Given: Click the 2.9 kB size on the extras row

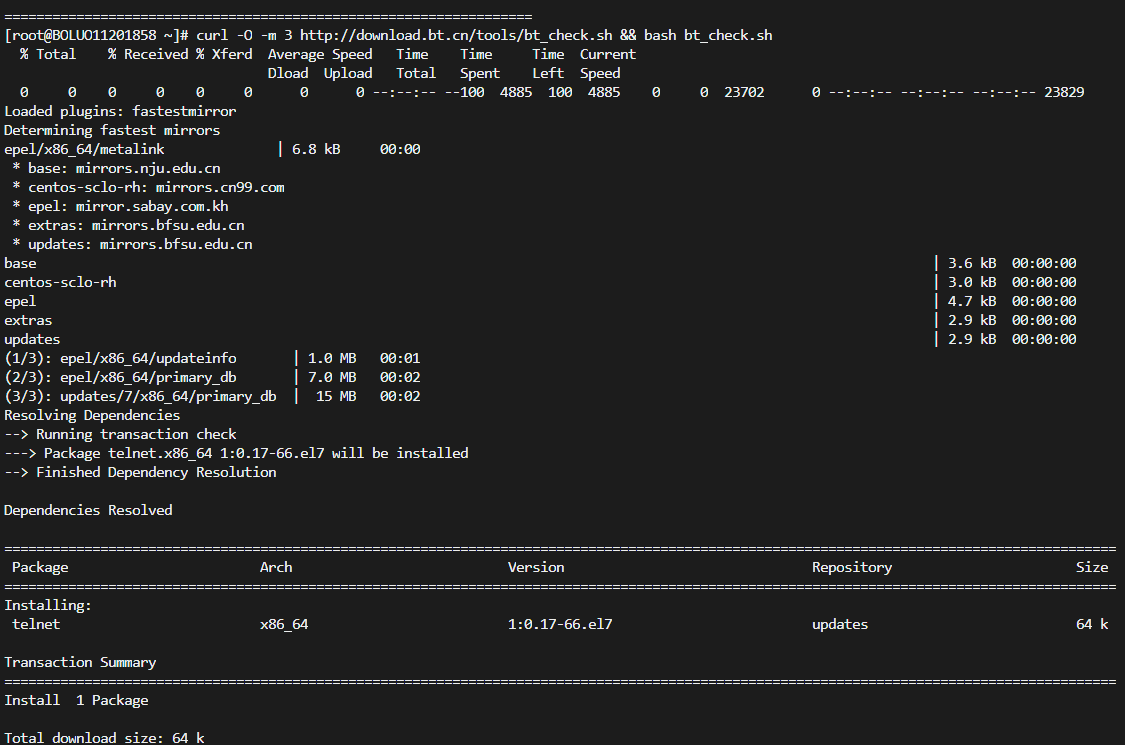Looking at the screenshot, I should pos(971,321).
